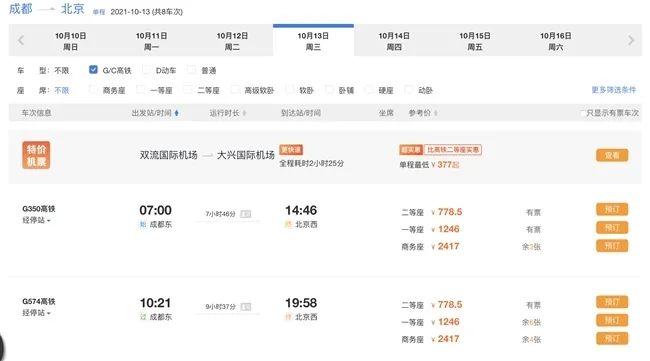
Task: Tick the 只显示有票车次 checkbox
Action: point(583,113)
